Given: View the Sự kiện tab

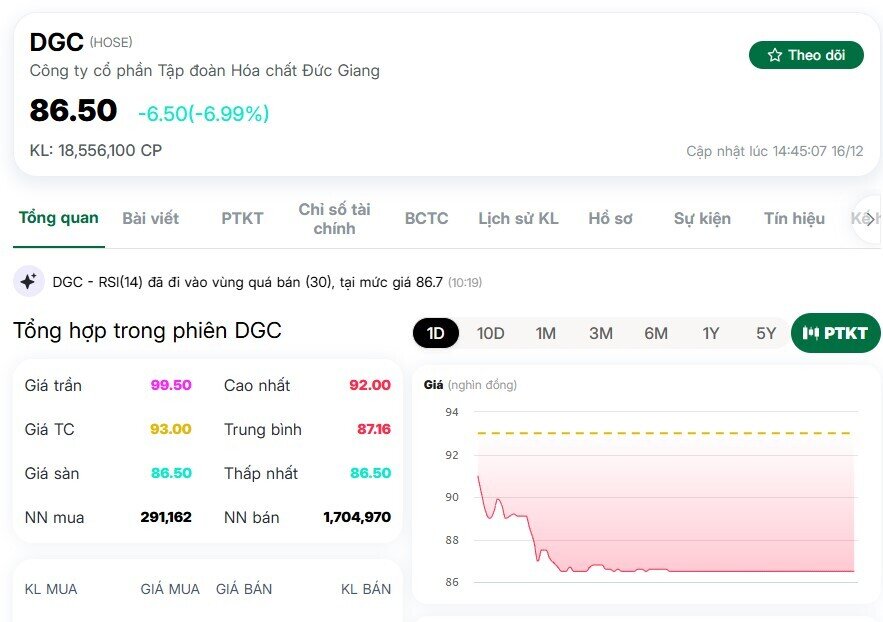Looking at the screenshot, I should click(702, 218).
